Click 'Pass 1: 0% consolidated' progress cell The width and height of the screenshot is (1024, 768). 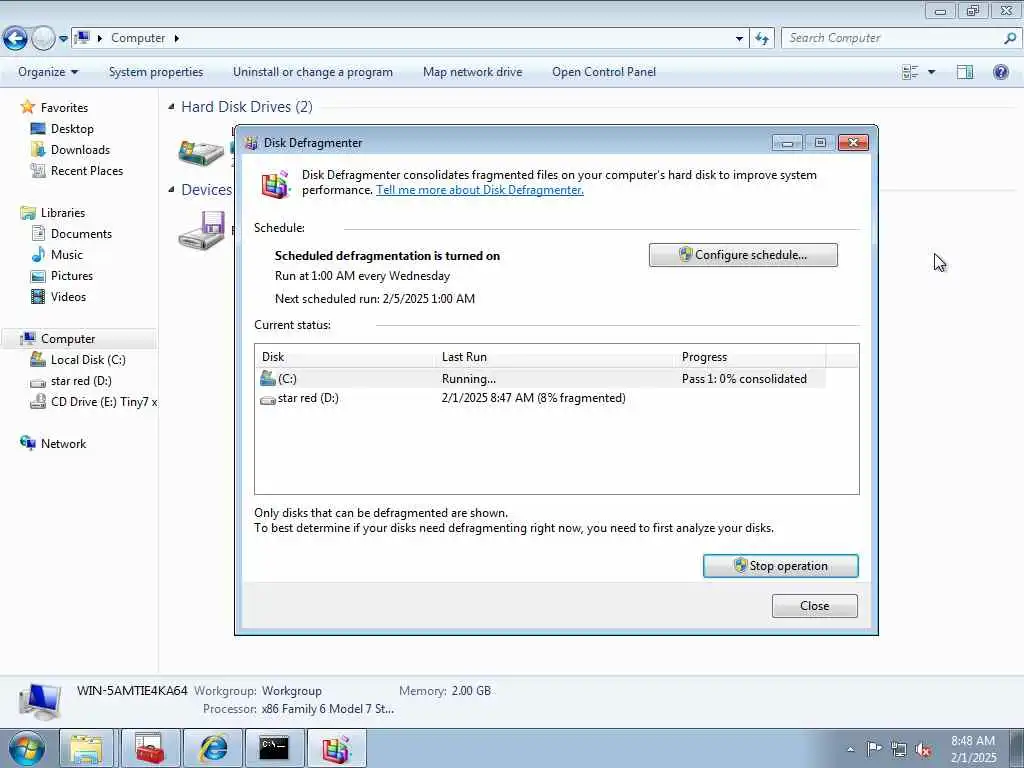pos(744,379)
